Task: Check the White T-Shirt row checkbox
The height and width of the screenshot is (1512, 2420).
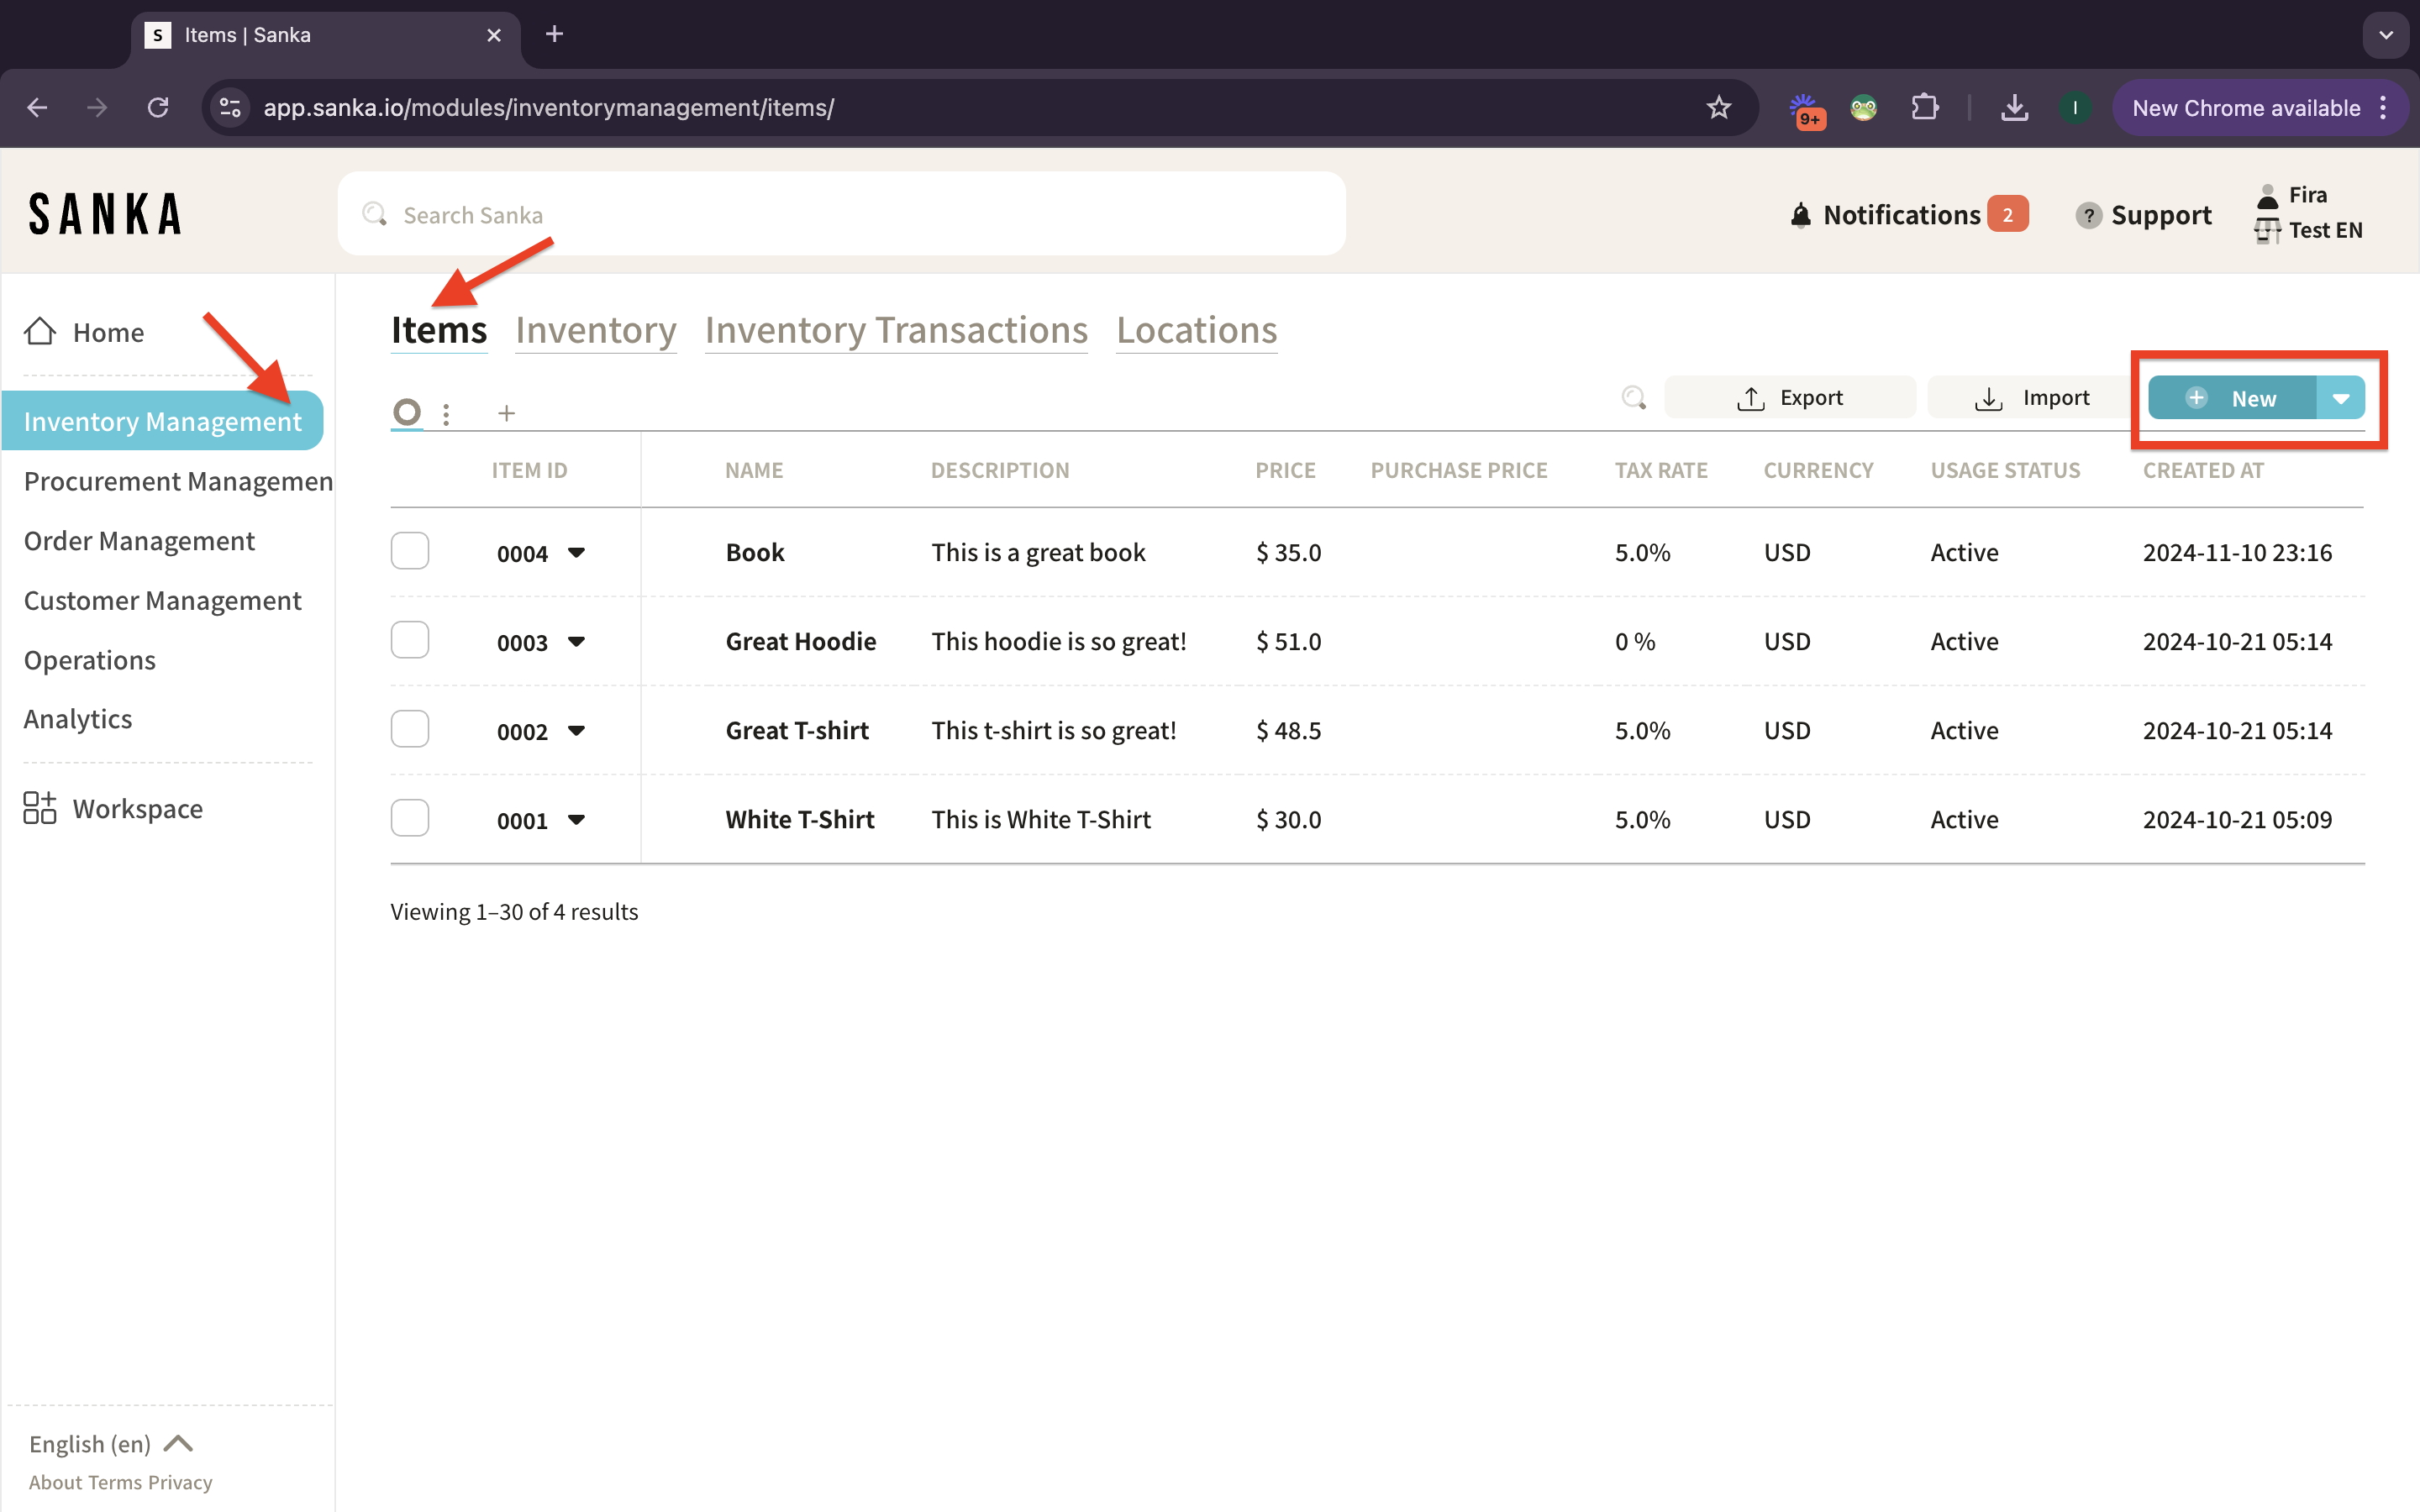Action: (x=410, y=818)
